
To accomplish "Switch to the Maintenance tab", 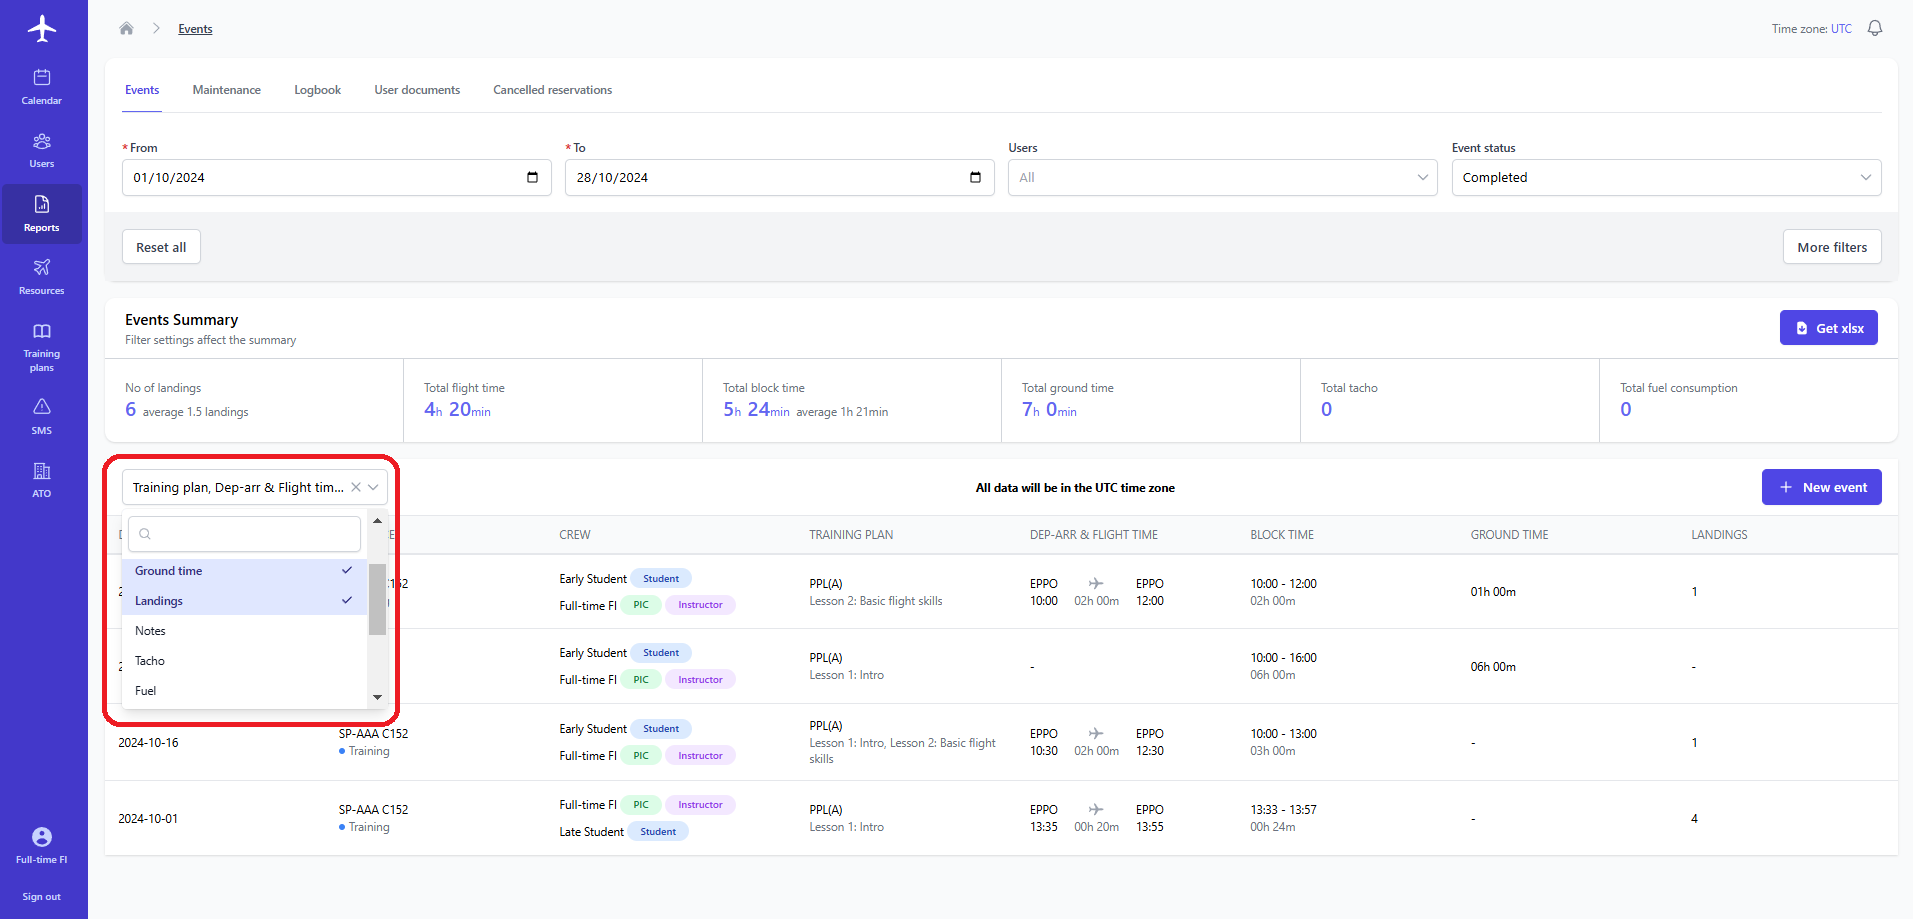I will [x=226, y=90].
